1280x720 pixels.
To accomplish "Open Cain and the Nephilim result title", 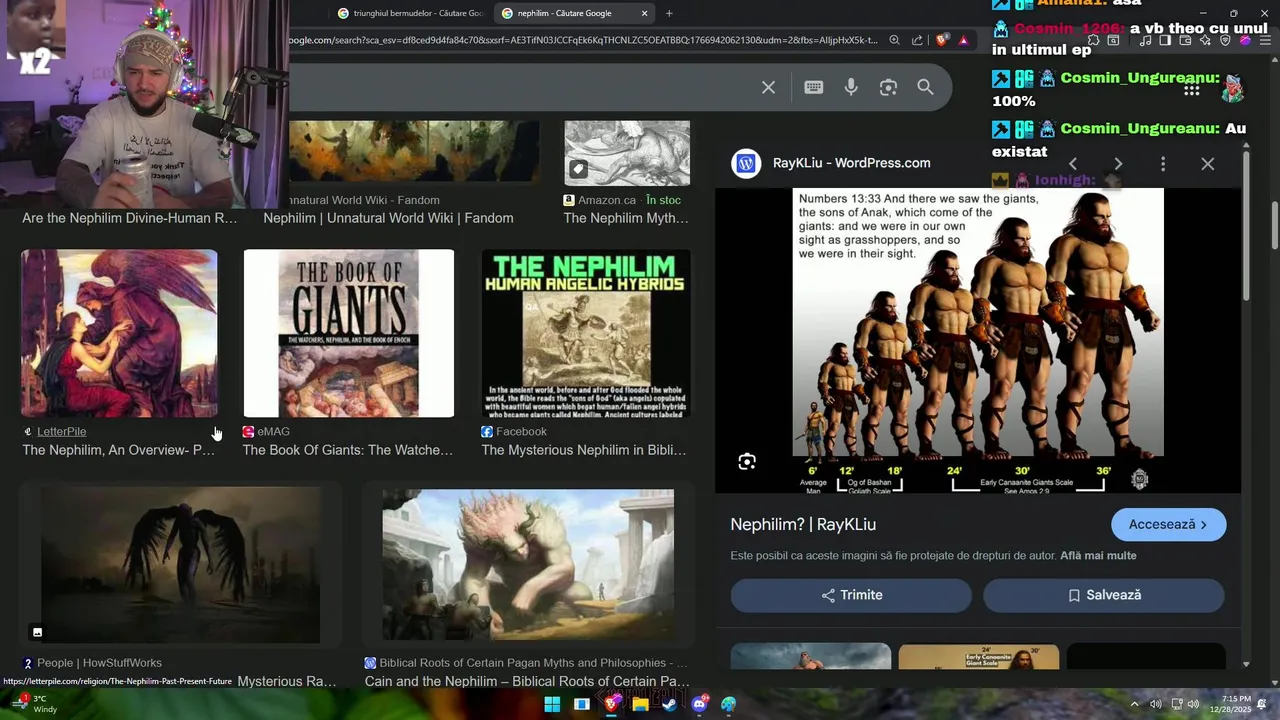I will (527, 682).
